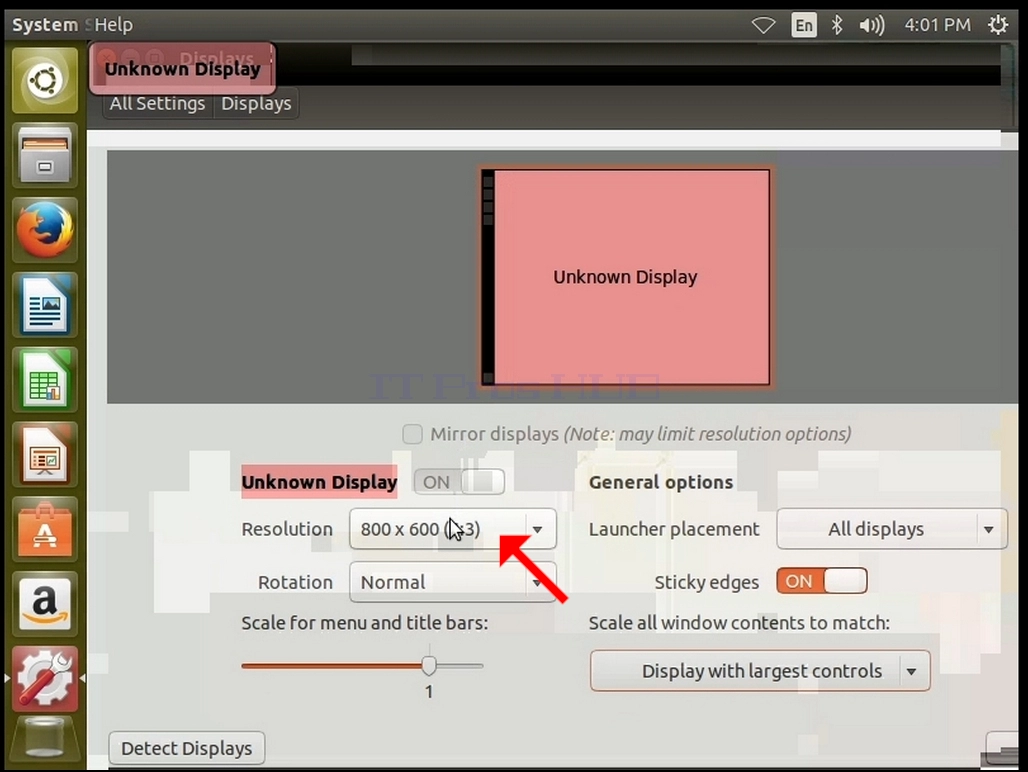The width and height of the screenshot is (1028, 772).
Task: Open the Ubuntu Dash home icon
Action: pyautogui.click(x=45, y=81)
